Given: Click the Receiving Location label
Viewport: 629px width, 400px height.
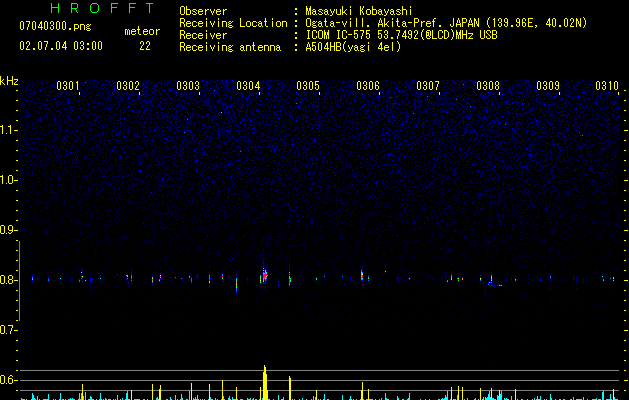Looking at the screenshot, I should click(233, 23).
